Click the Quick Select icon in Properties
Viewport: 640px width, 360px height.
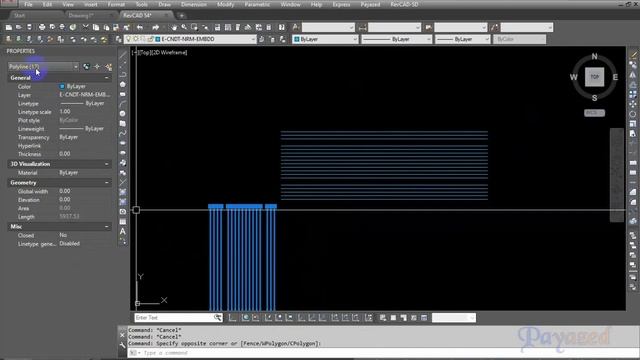pos(108,67)
